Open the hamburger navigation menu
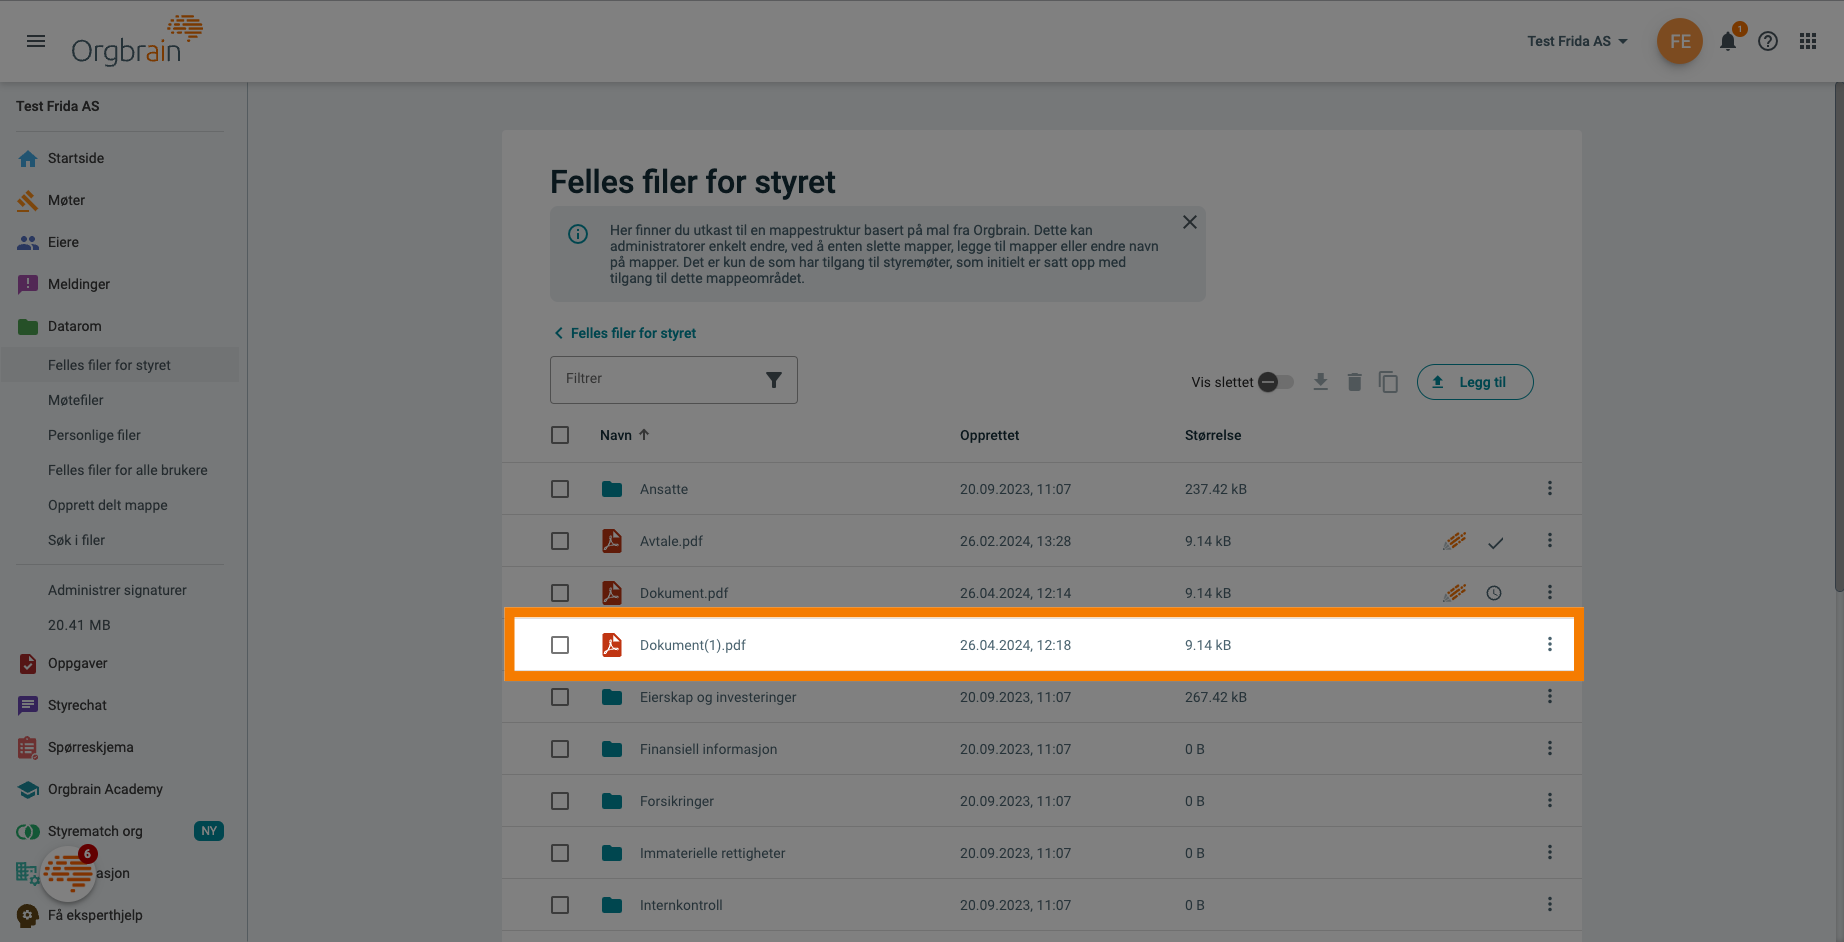The height and width of the screenshot is (942, 1844). click(36, 41)
